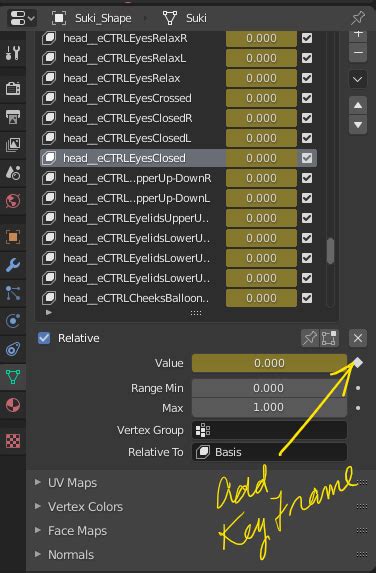Select head__eCTRLEyesRelaxL shape key row

[x=178, y=58]
